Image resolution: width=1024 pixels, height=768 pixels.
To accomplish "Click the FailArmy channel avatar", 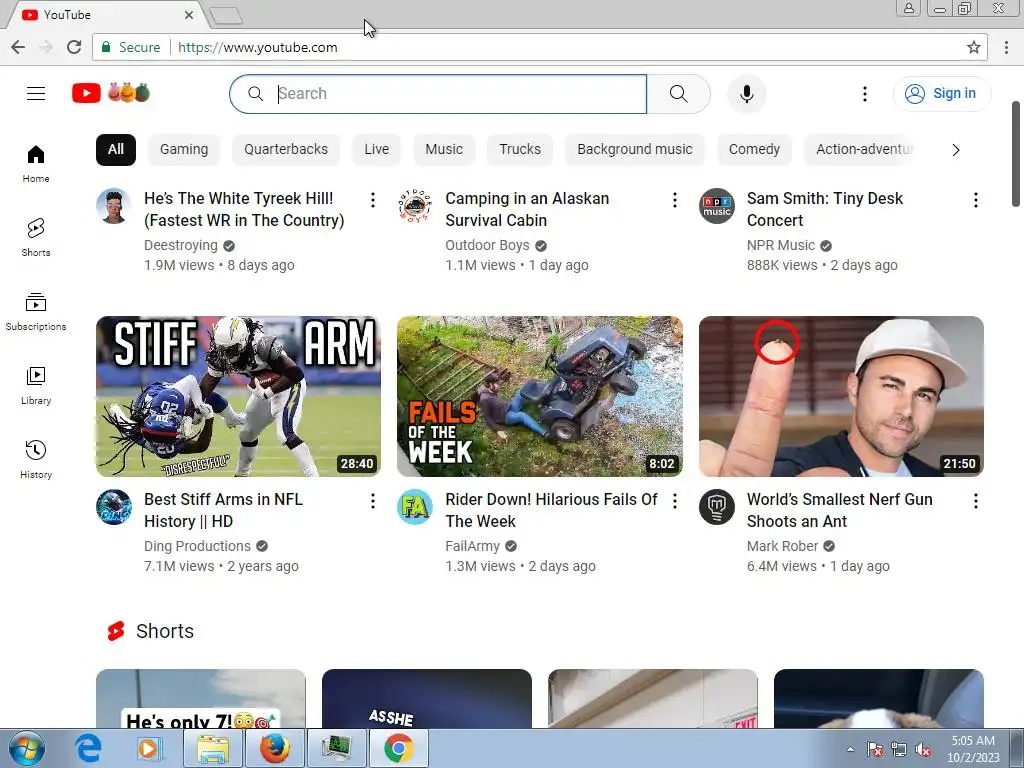I will (x=415, y=507).
